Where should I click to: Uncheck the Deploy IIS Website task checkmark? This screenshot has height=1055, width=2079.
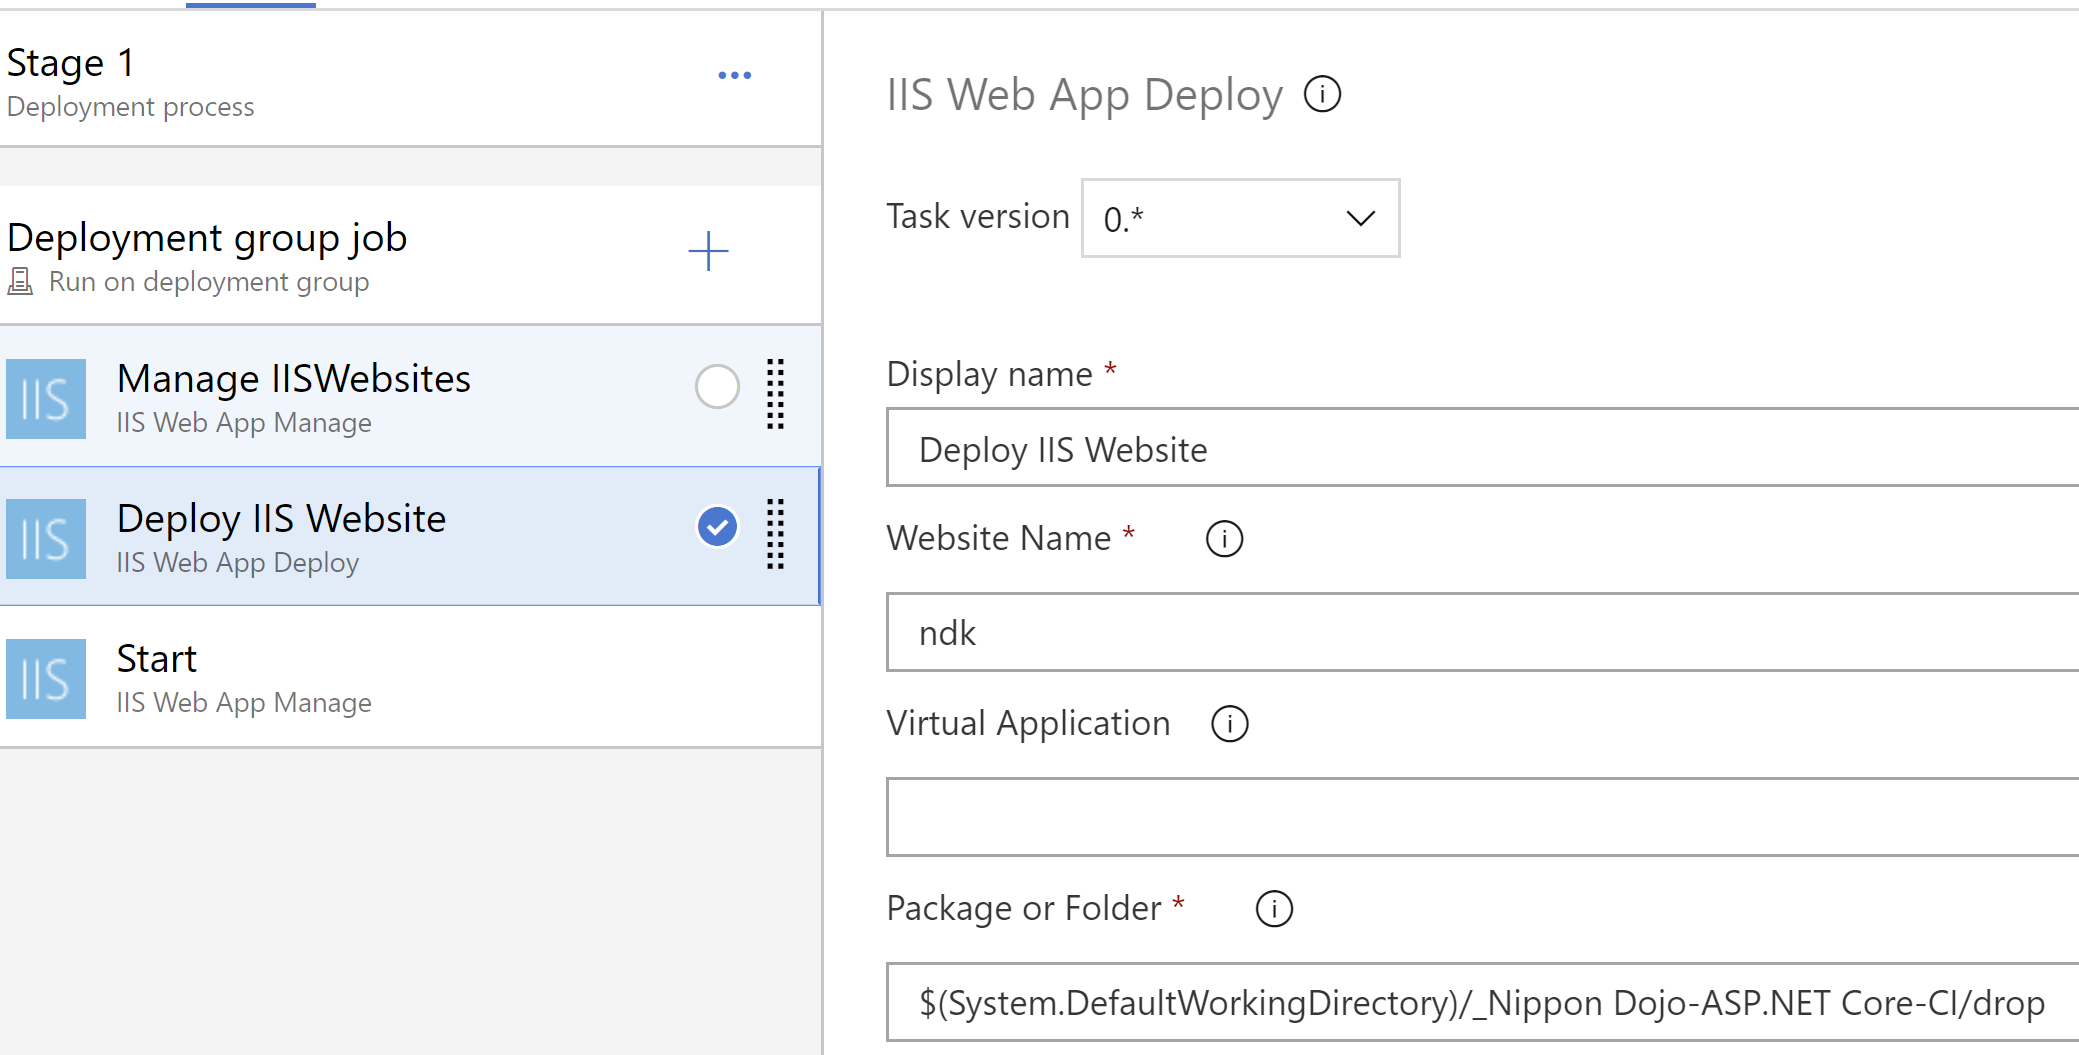(x=717, y=527)
